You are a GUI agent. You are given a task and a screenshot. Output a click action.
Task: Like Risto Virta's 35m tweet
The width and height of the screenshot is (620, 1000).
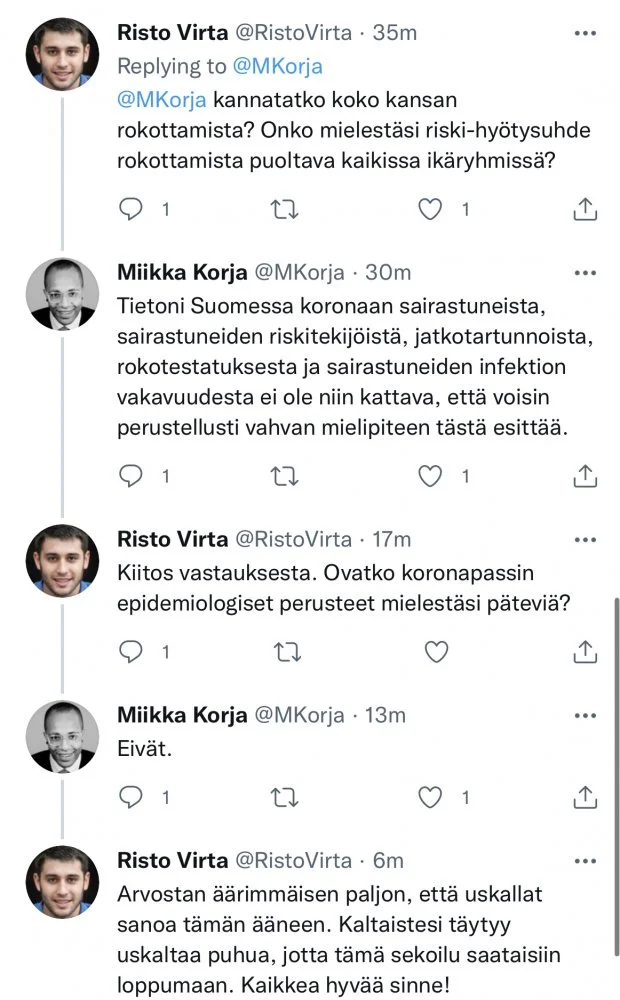(x=430, y=209)
